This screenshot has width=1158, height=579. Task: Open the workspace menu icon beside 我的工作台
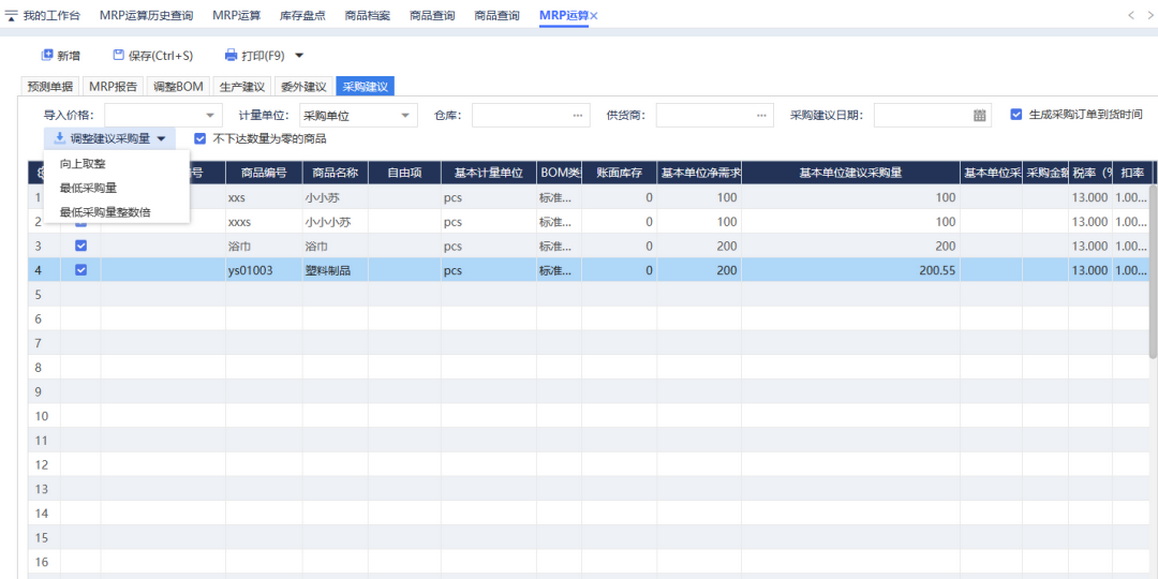point(11,16)
